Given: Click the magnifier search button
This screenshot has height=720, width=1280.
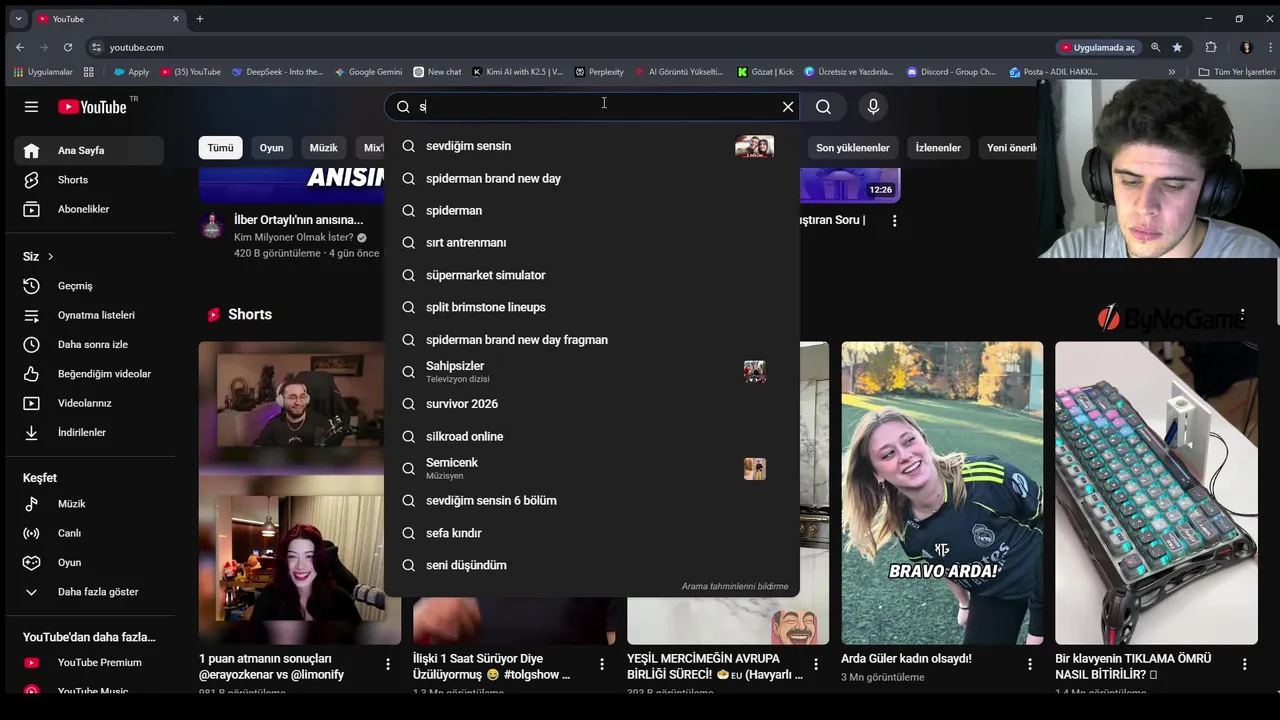Looking at the screenshot, I should tap(823, 107).
